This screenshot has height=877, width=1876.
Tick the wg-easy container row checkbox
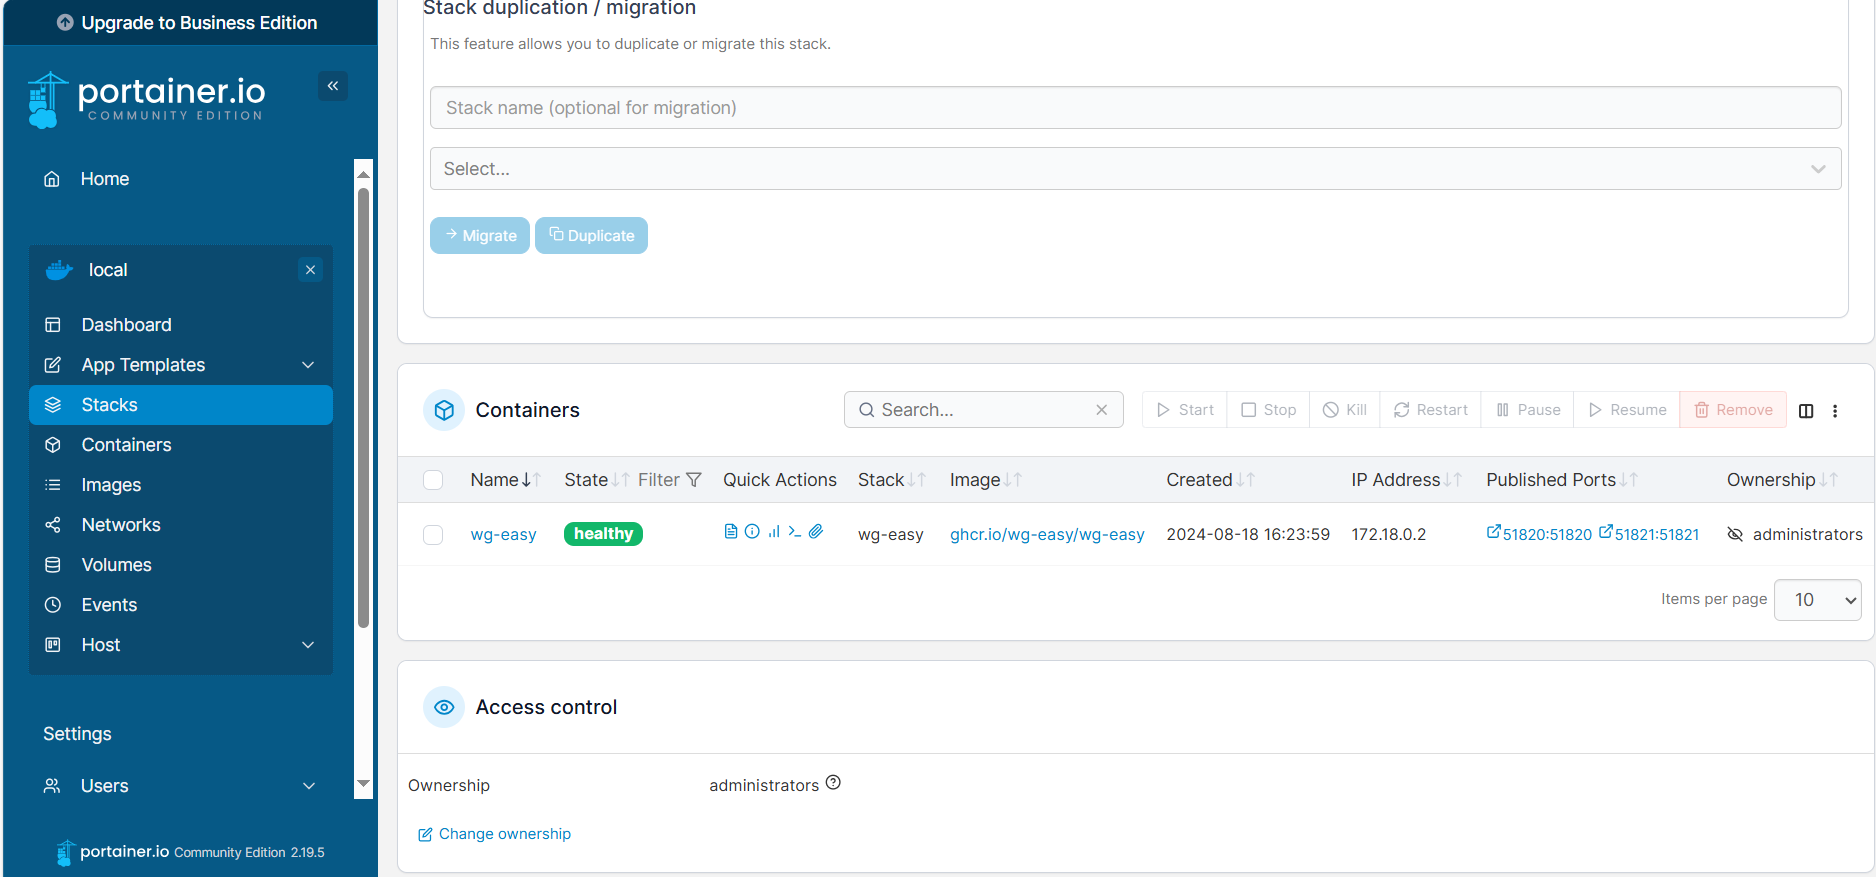[x=433, y=535]
